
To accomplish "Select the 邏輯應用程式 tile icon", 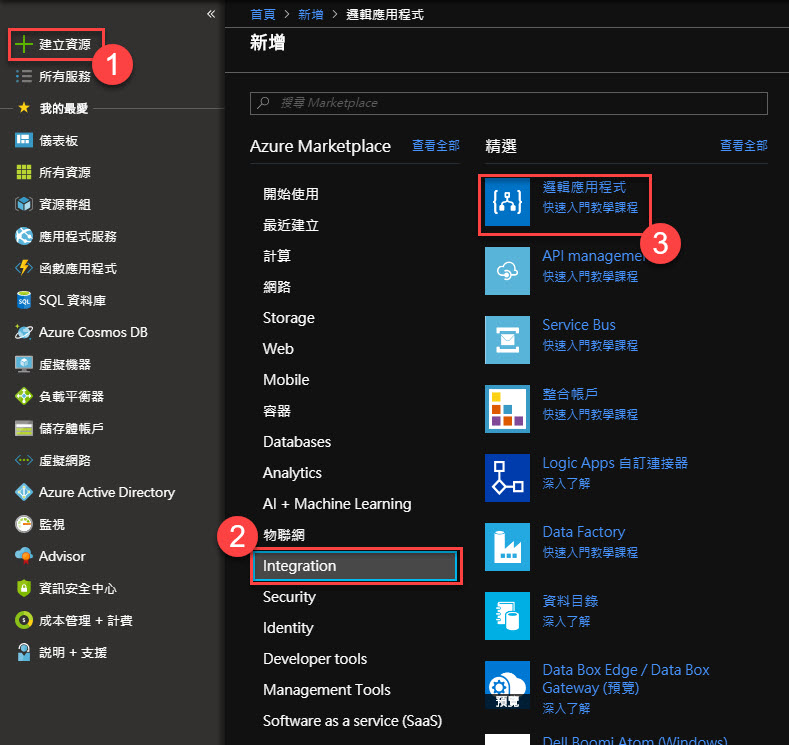I will point(507,202).
